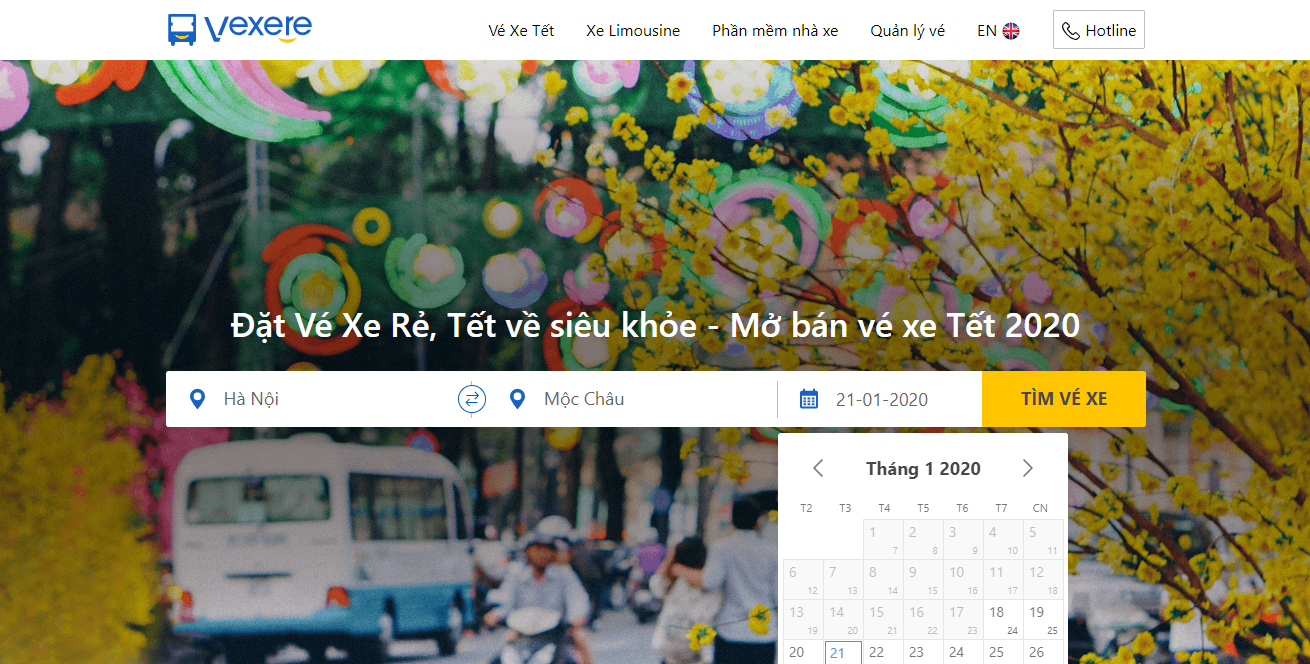
Task: Open Phần mềm nhà xe menu item
Action: tap(775, 31)
